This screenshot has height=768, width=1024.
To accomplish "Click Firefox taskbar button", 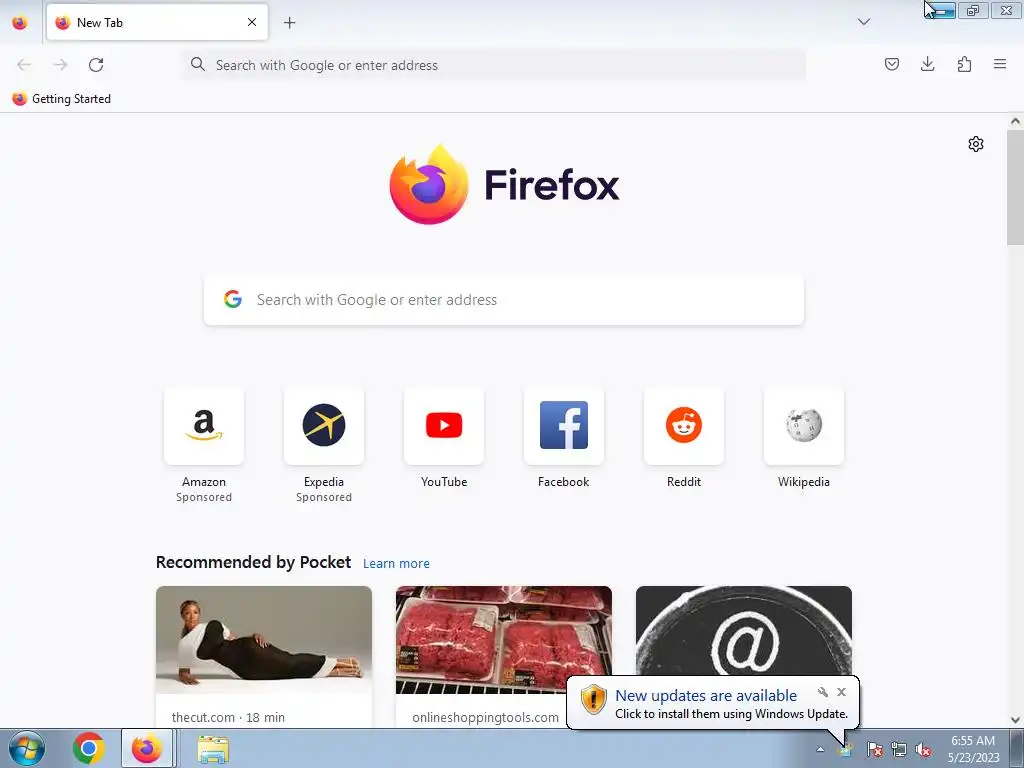I will click(x=147, y=748).
